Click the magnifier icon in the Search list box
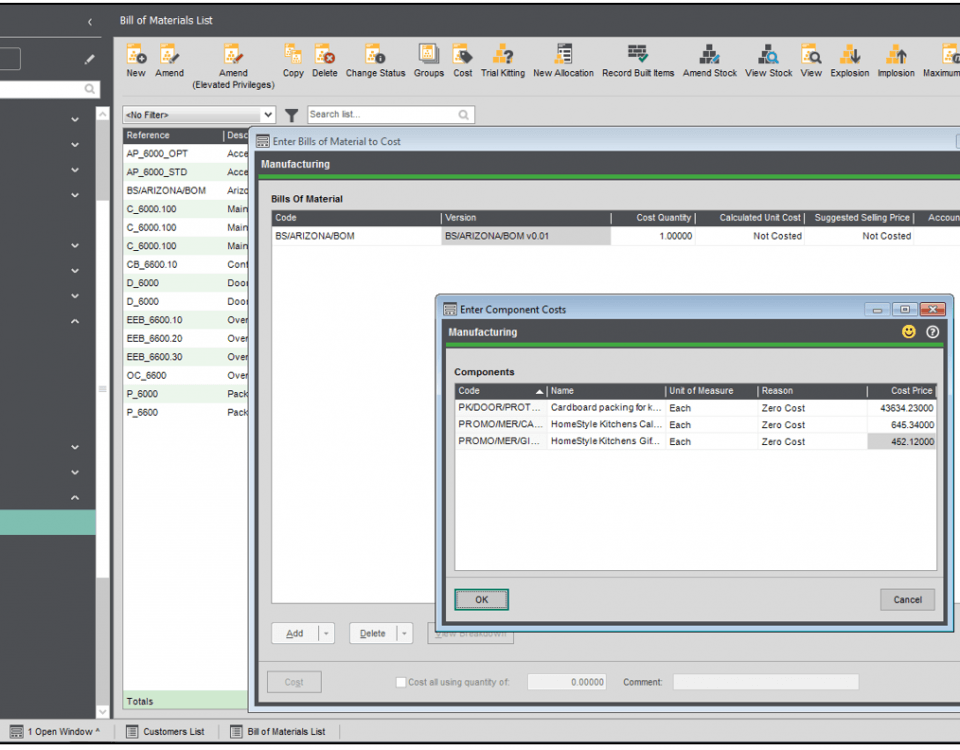This screenshot has height=750, width=960. click(x=463, y=114)
